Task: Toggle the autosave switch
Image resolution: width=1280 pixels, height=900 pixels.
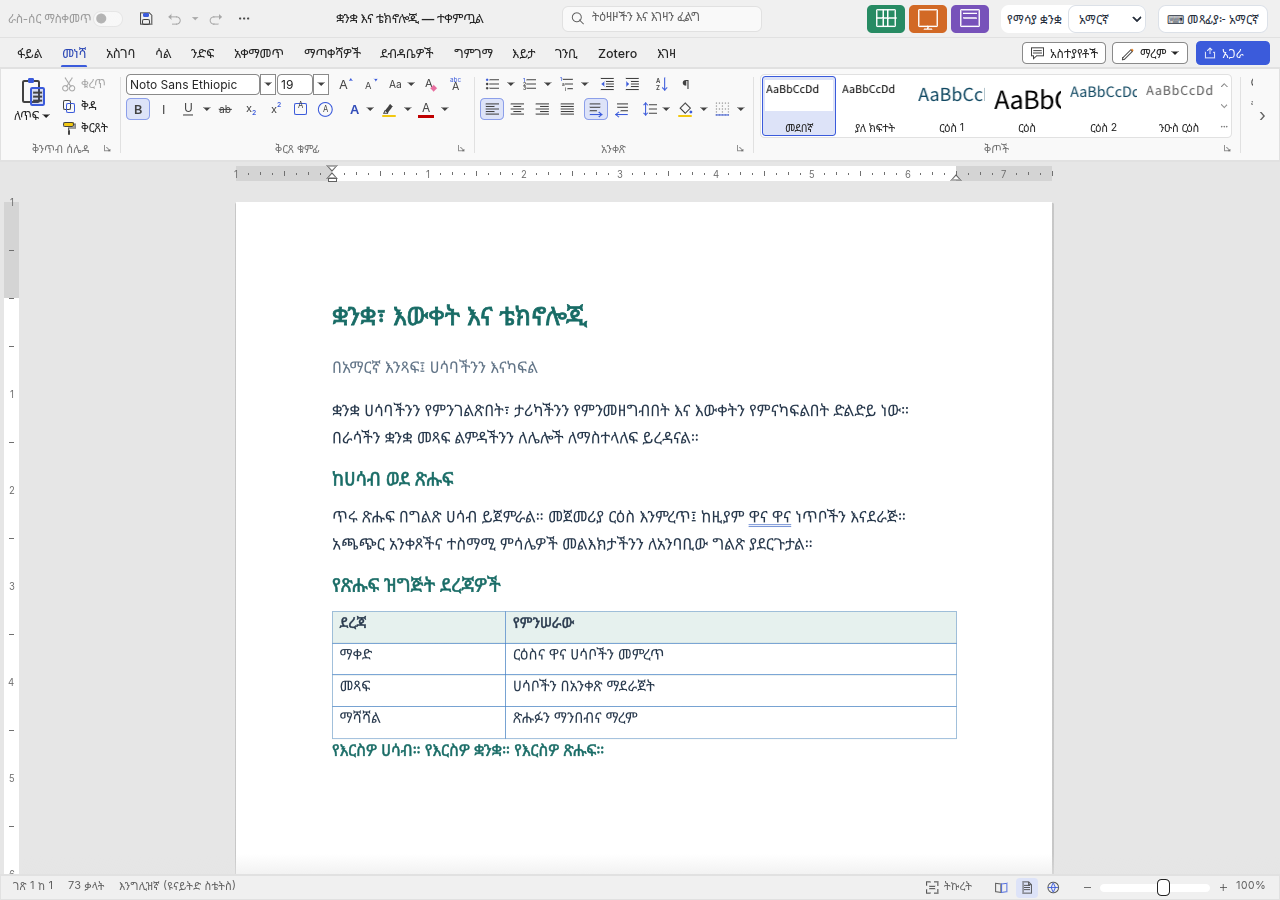Action: 108,19
